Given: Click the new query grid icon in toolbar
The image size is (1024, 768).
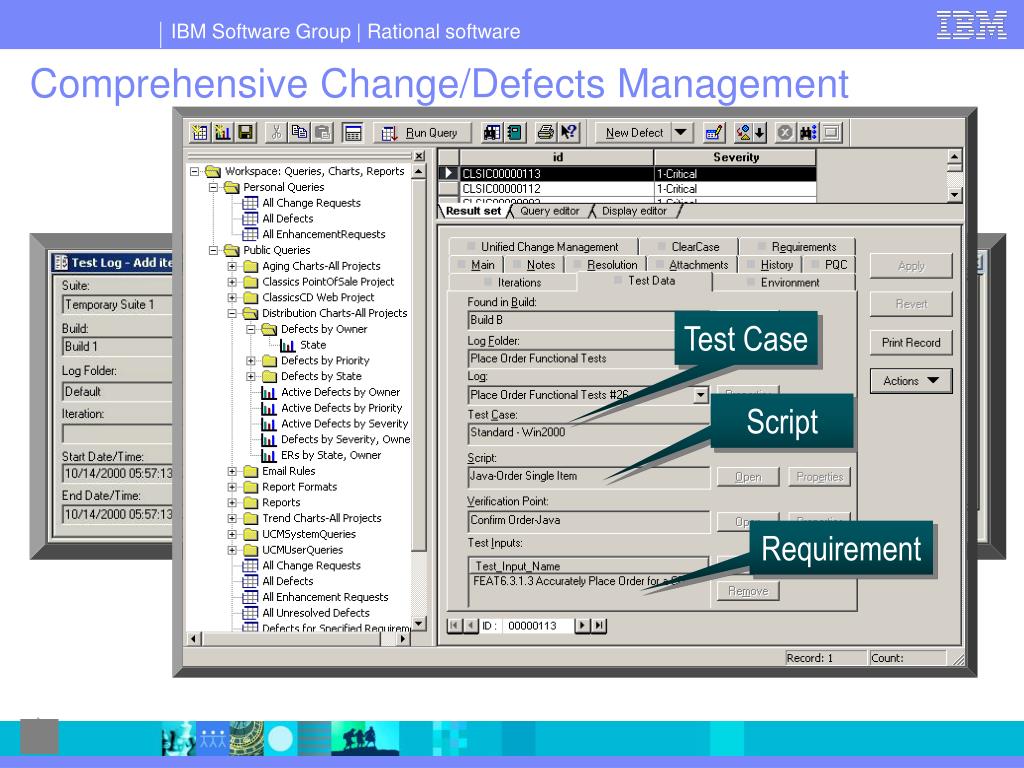Looking at the screenshot, I should pyautogui.click(x=200, y=133).
